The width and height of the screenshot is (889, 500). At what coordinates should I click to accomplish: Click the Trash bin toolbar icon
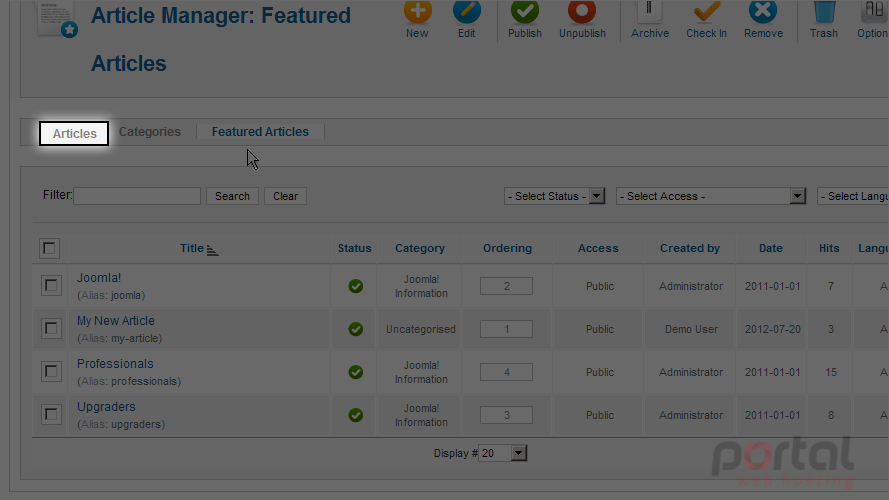824,11
